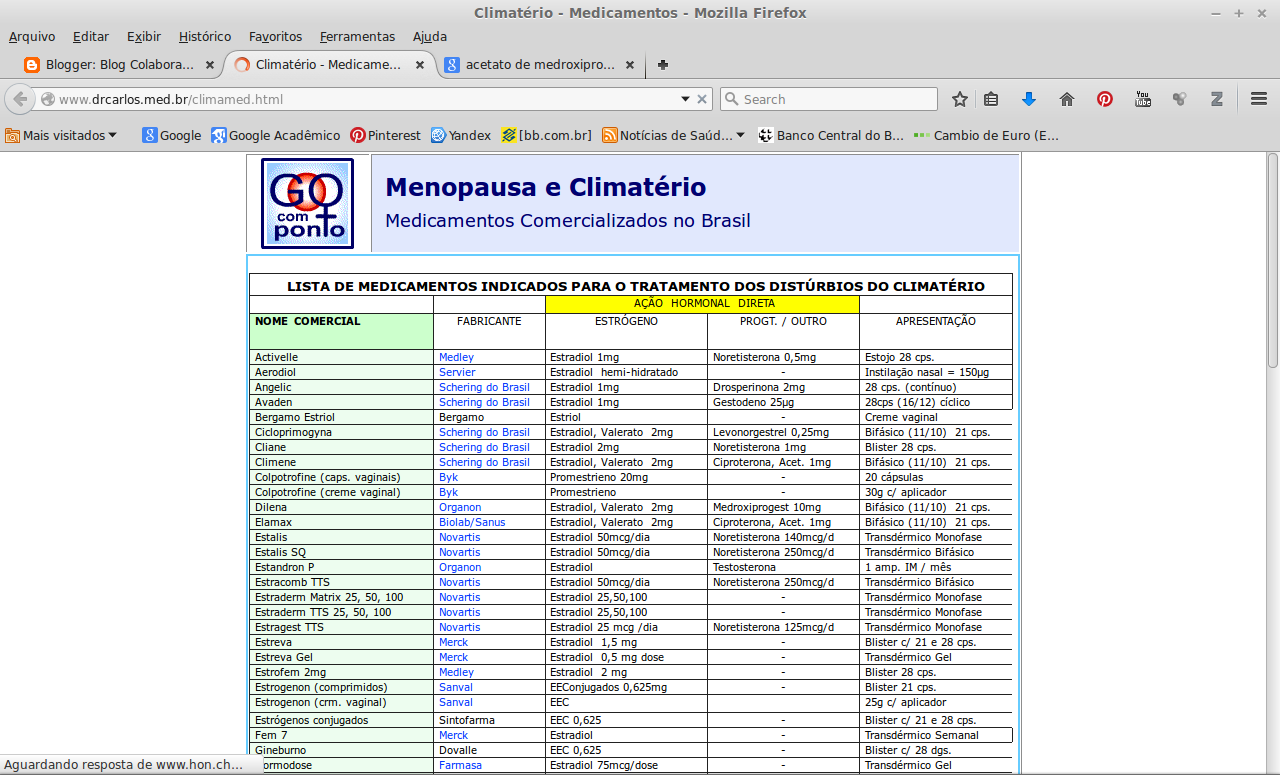Open the Google Acadêmico bookmark
This screenshot has height=775, width=1280.
(x=275, y=135)
